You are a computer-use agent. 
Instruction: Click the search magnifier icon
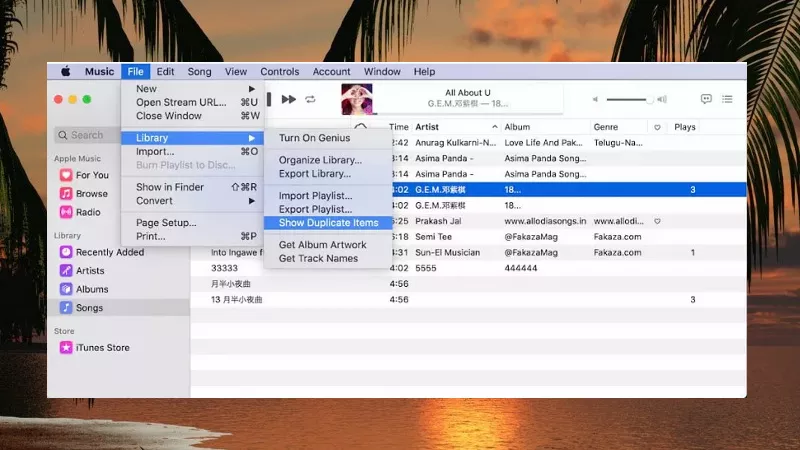point(63,135)
